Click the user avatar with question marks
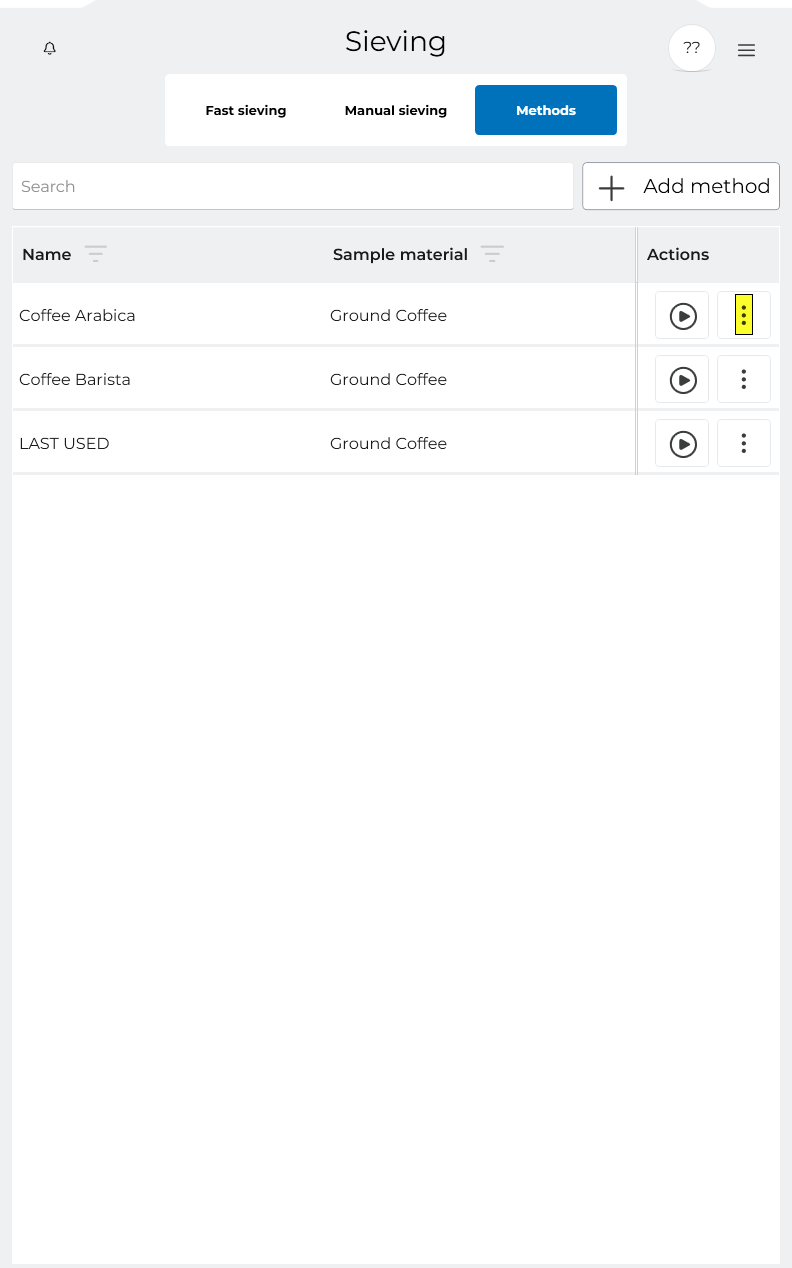Screen dimensions: 792x1268 (x=692, y=48)
